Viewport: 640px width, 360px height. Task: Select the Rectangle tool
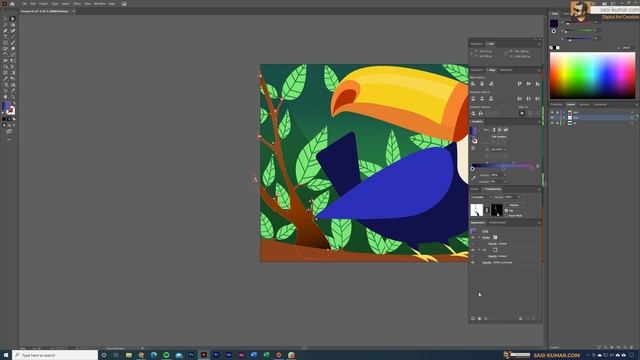(x=5, y=42)
